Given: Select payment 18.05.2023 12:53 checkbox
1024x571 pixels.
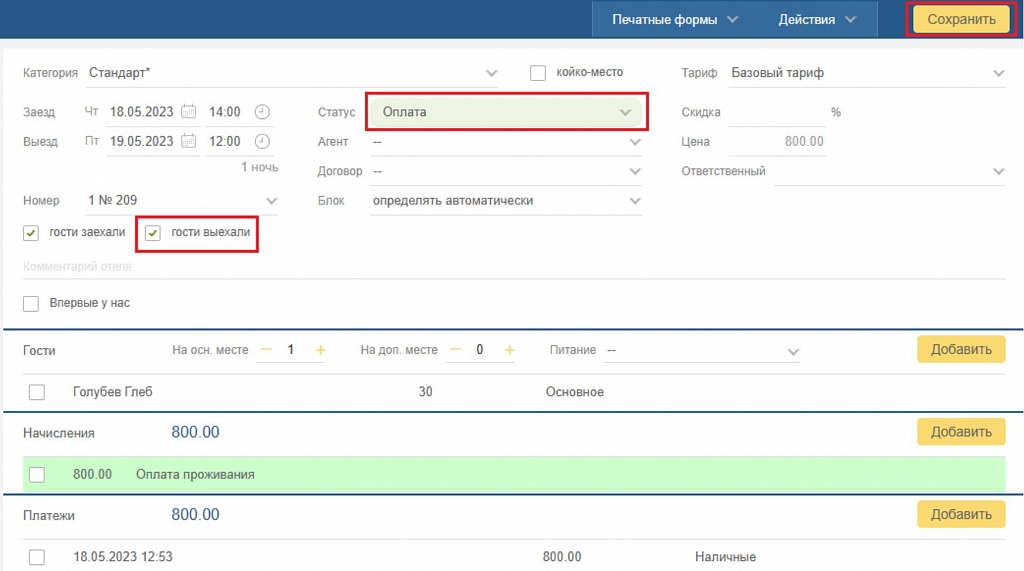Looking at the screenshot, I should point(37,557).
